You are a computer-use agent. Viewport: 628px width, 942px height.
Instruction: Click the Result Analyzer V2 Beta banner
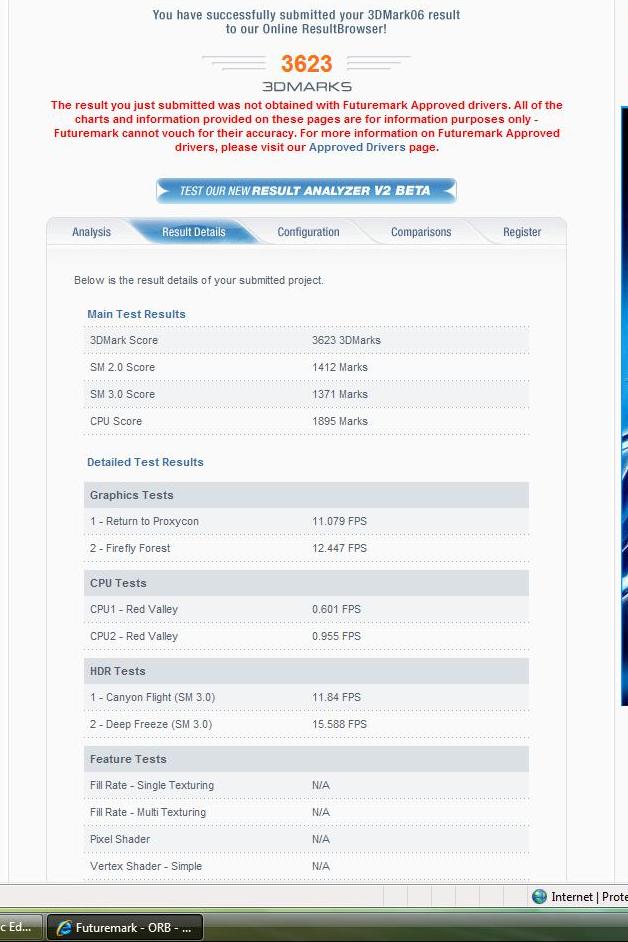(x=306, y=190)
